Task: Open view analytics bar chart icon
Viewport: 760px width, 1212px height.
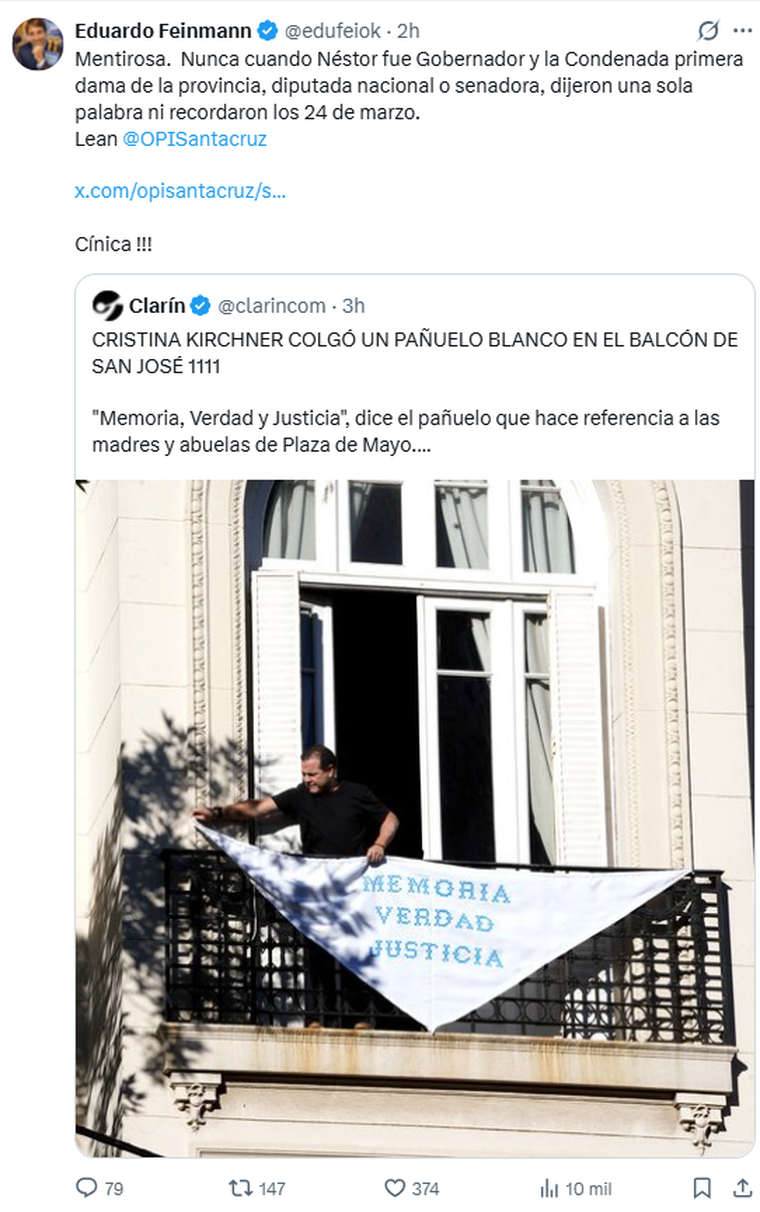Action: click(x=549, y=1188)
